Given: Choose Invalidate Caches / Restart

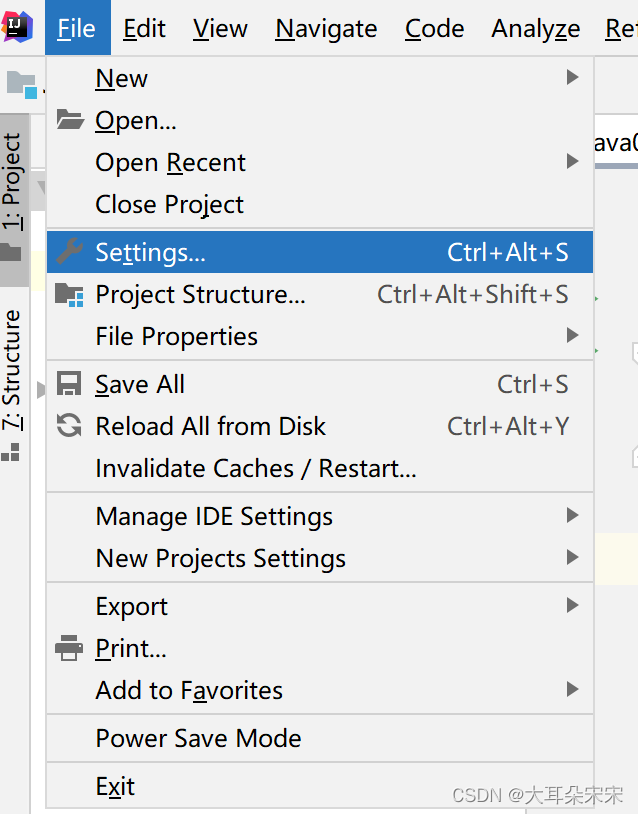Looking at the screenshot, I should point(255,468).
